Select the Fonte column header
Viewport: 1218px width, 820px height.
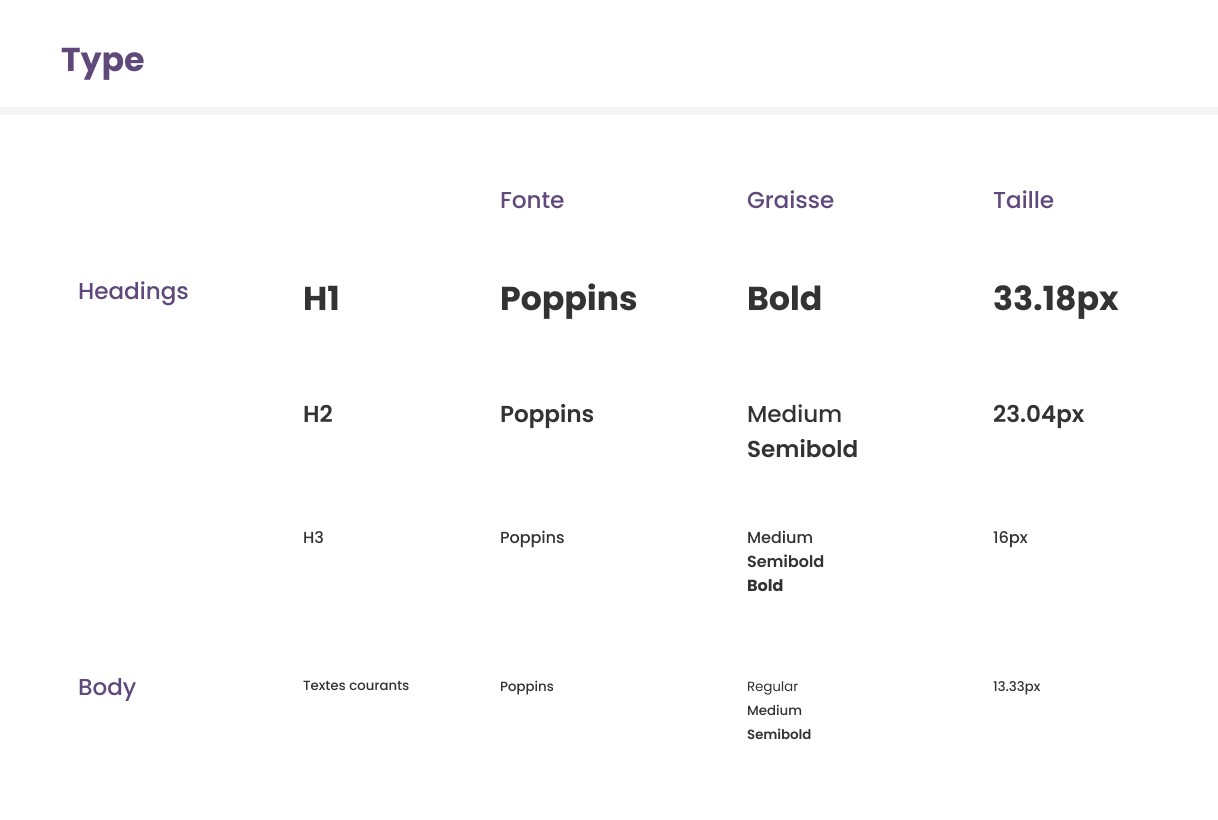click(x=531, y=200)
